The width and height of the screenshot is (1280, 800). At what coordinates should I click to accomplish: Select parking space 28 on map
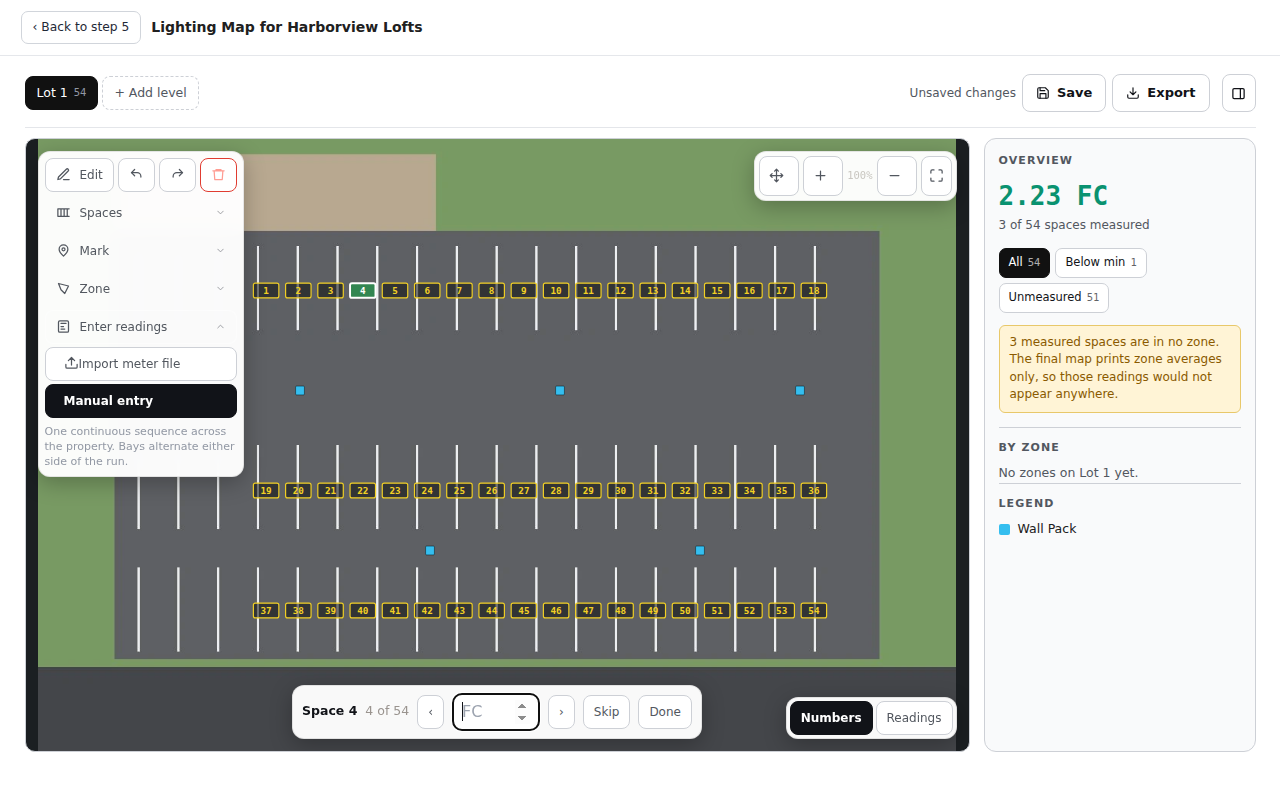556,491
